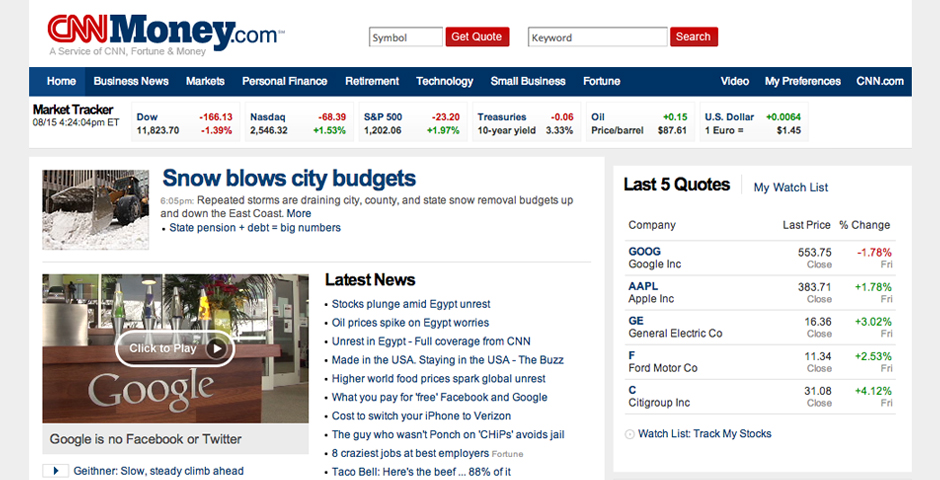Click the More link after East Coast

299,213
